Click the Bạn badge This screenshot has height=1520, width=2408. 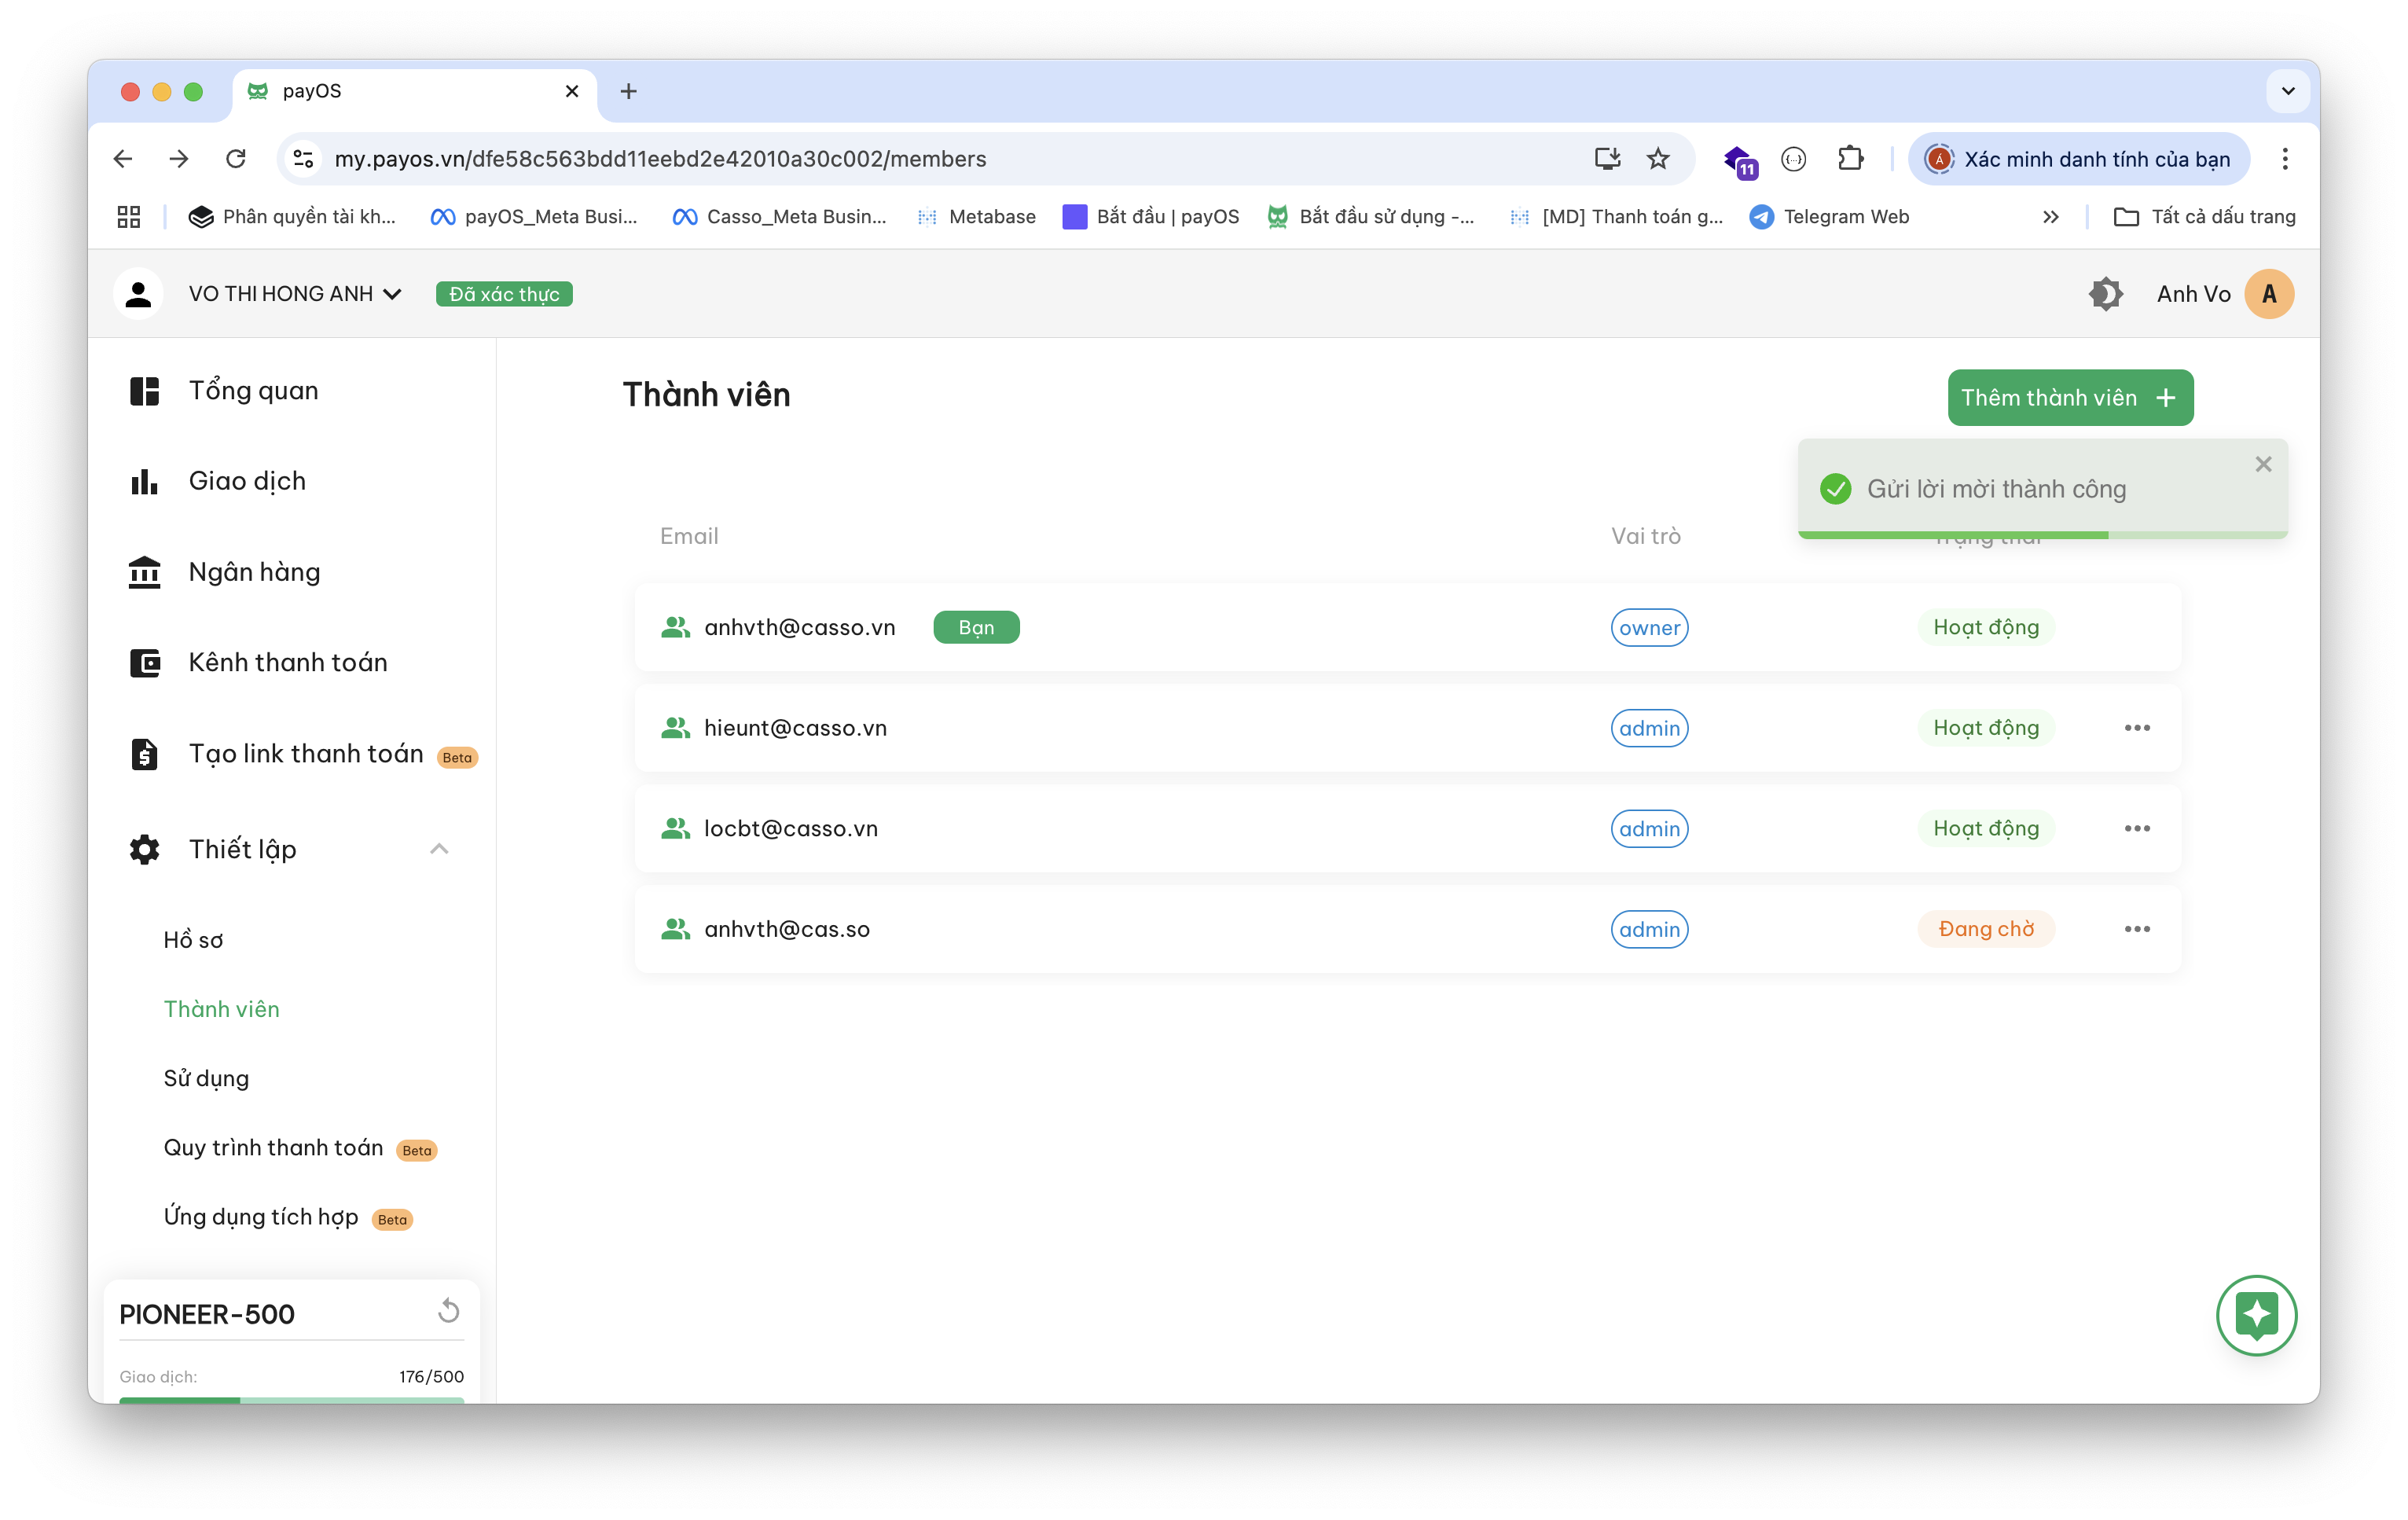point(976,627)
